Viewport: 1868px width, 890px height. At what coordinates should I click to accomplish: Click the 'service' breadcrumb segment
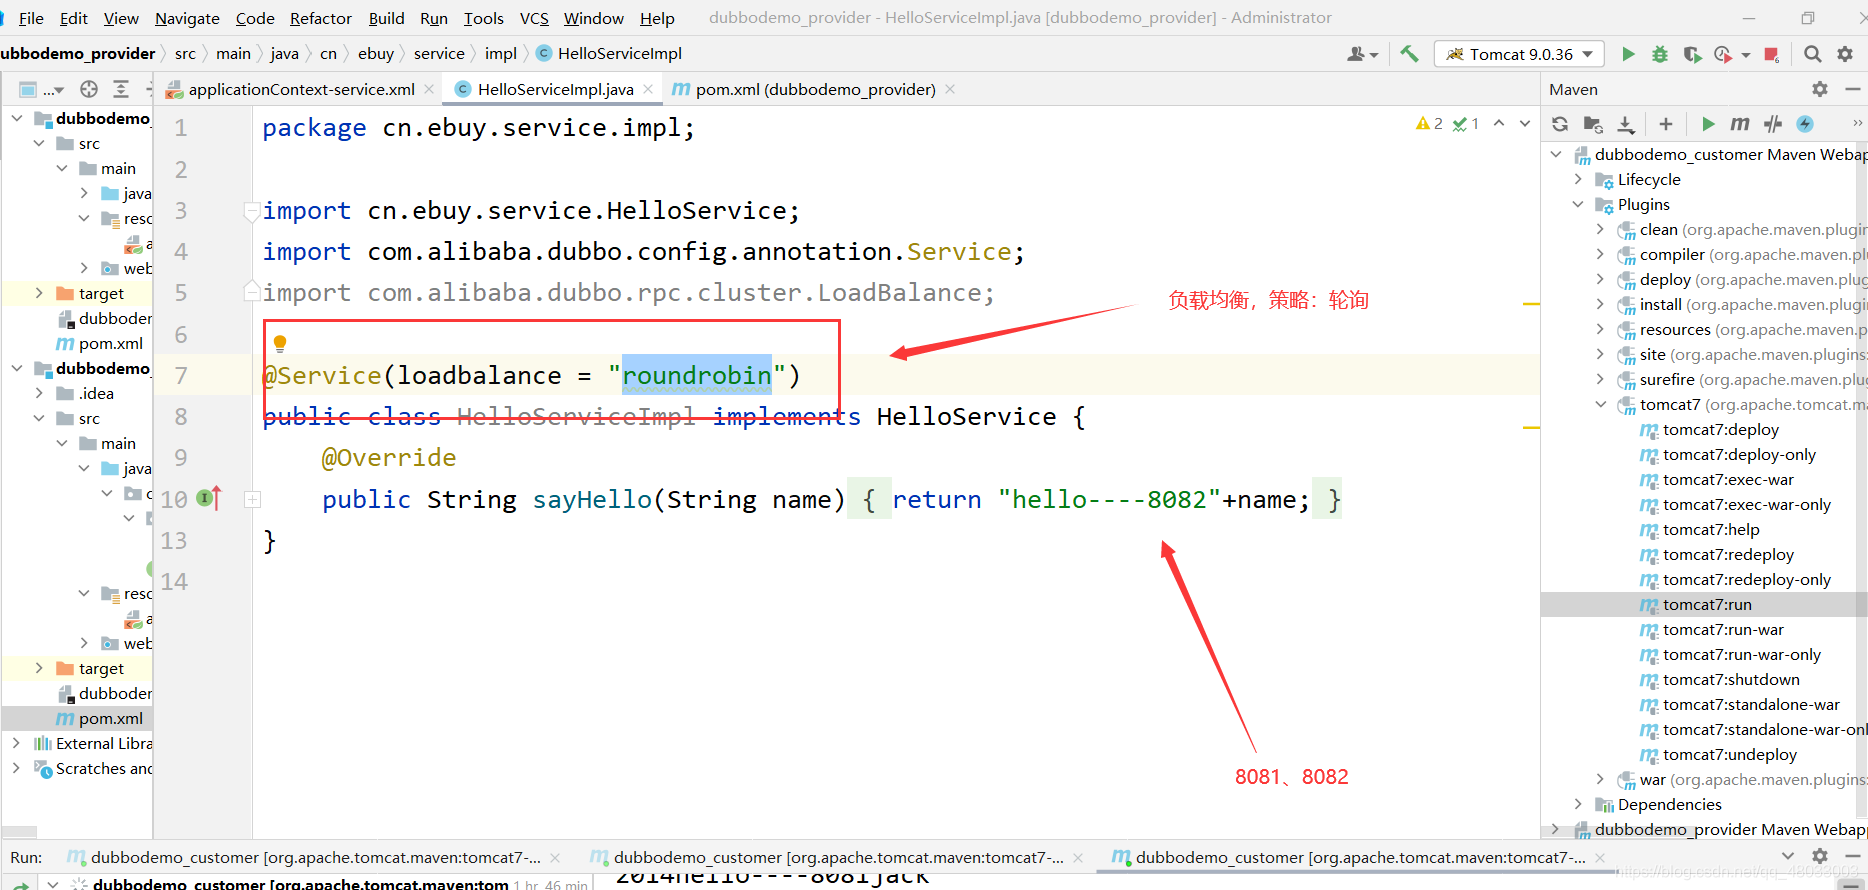[439, 54]
